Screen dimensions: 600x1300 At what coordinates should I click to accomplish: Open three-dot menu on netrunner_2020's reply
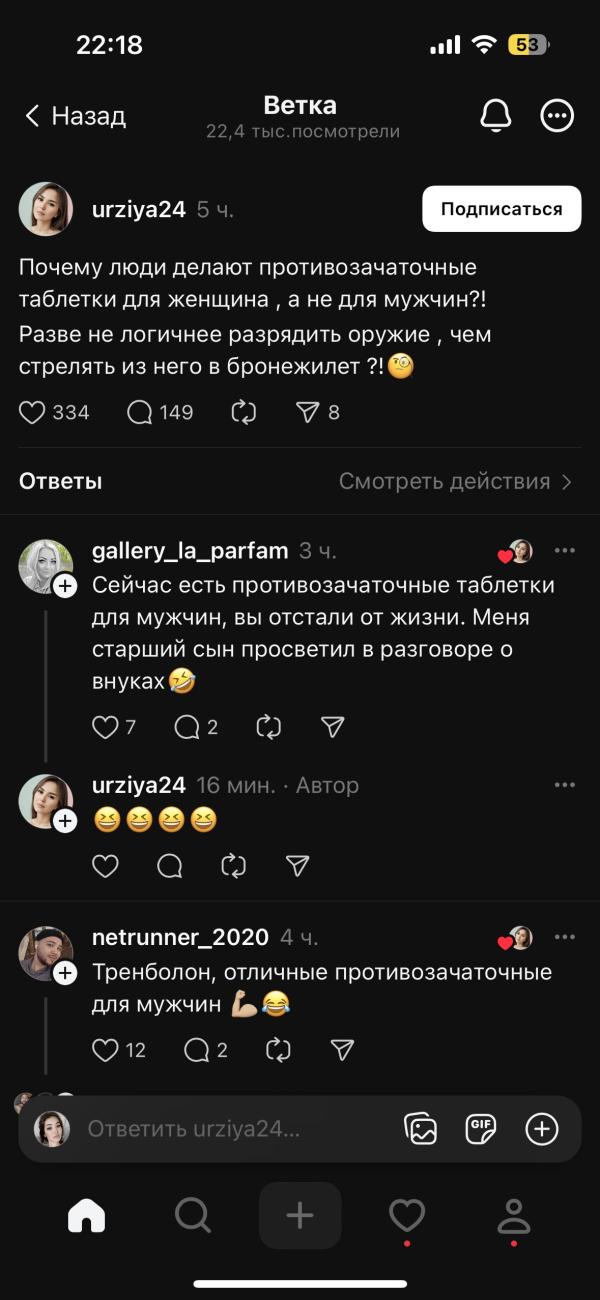click(x=565, y=937)
